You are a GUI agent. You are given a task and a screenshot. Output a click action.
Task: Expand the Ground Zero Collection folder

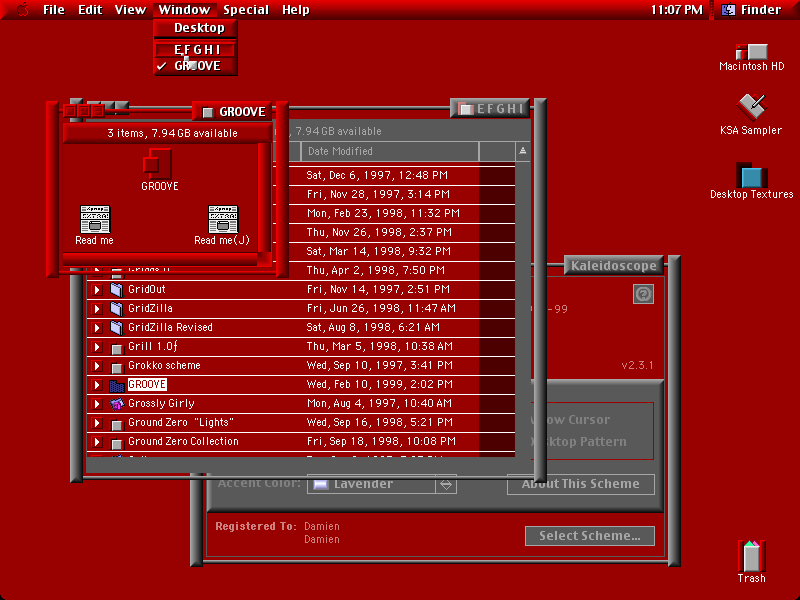pyautogui.click(x=96, y=442)
